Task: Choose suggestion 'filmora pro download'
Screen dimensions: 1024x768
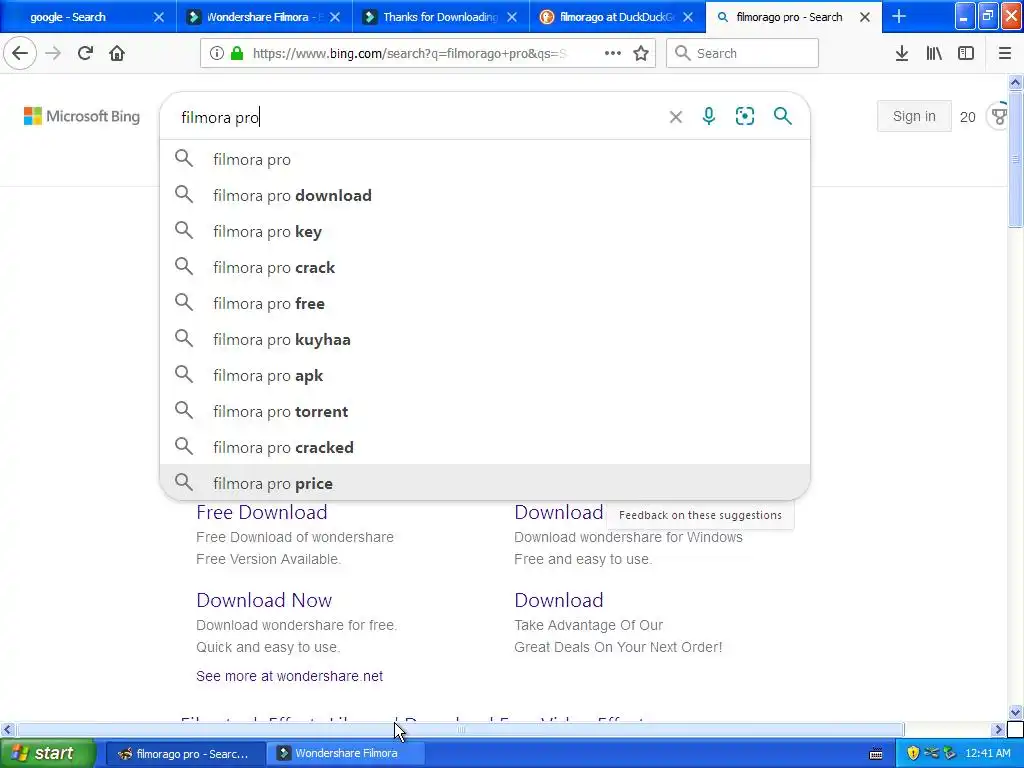Action: 485,195
